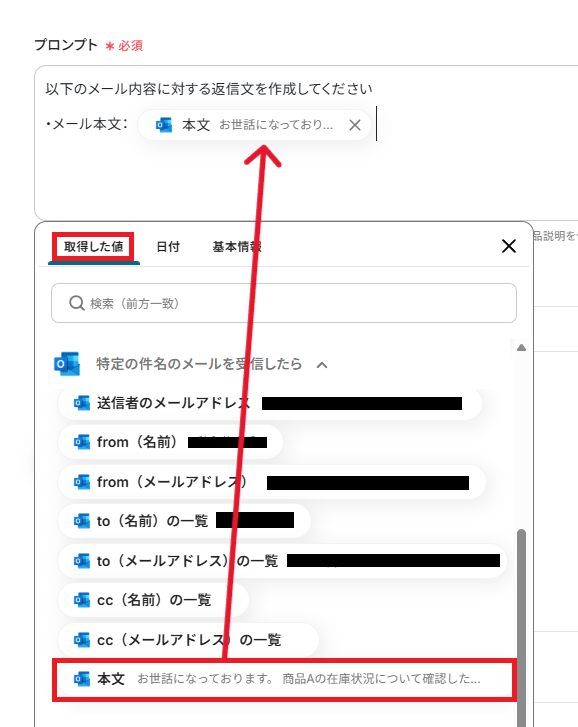Click the 検索（前方一致） search field
Image resolution: width=578 pixels, height=727 pixels.
(x=284, y=303)
